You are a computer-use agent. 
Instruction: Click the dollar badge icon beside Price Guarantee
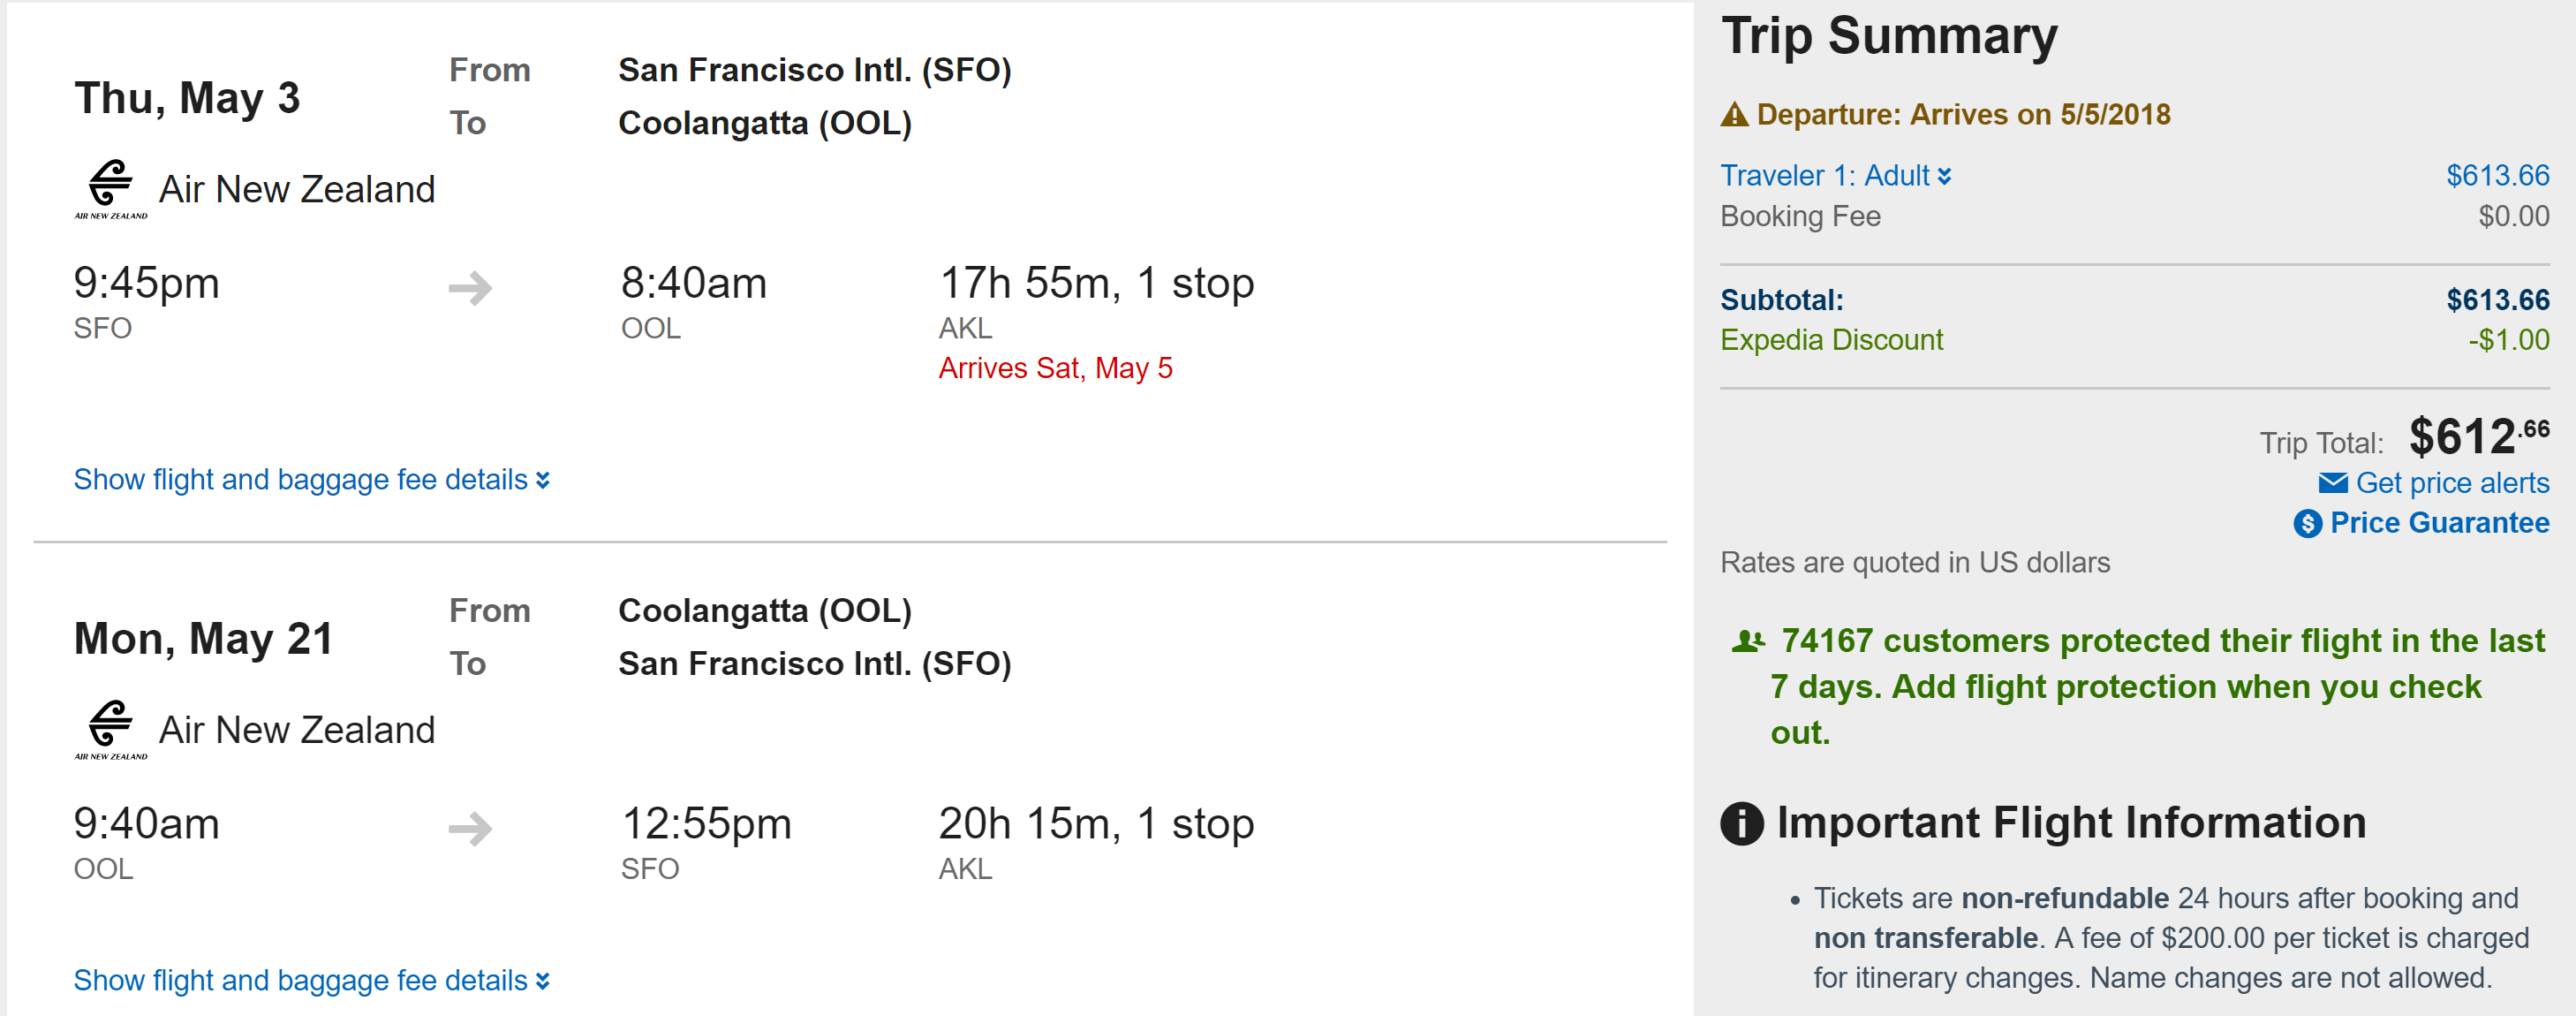pos(2307,523)
